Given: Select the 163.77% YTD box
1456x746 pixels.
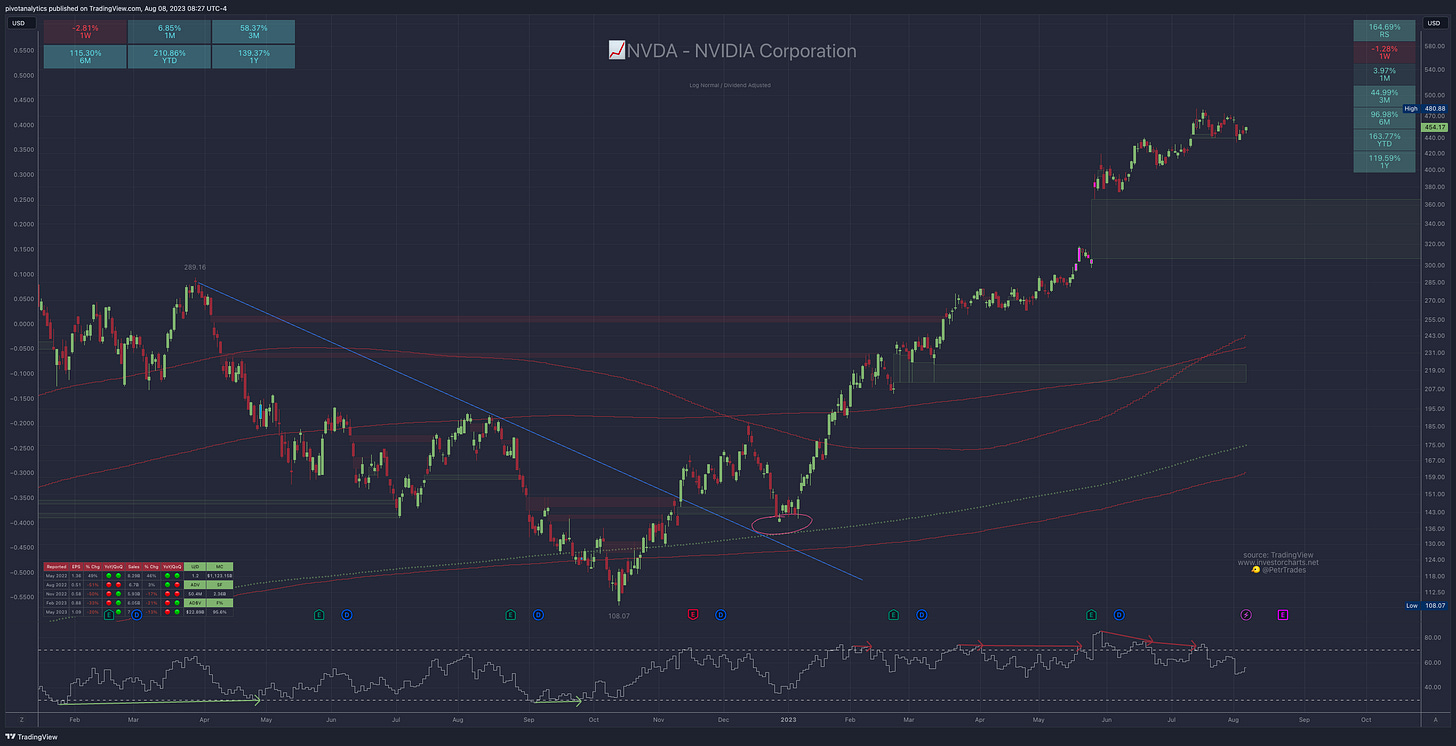Looking at the screenshot, I should point(1384,140).
